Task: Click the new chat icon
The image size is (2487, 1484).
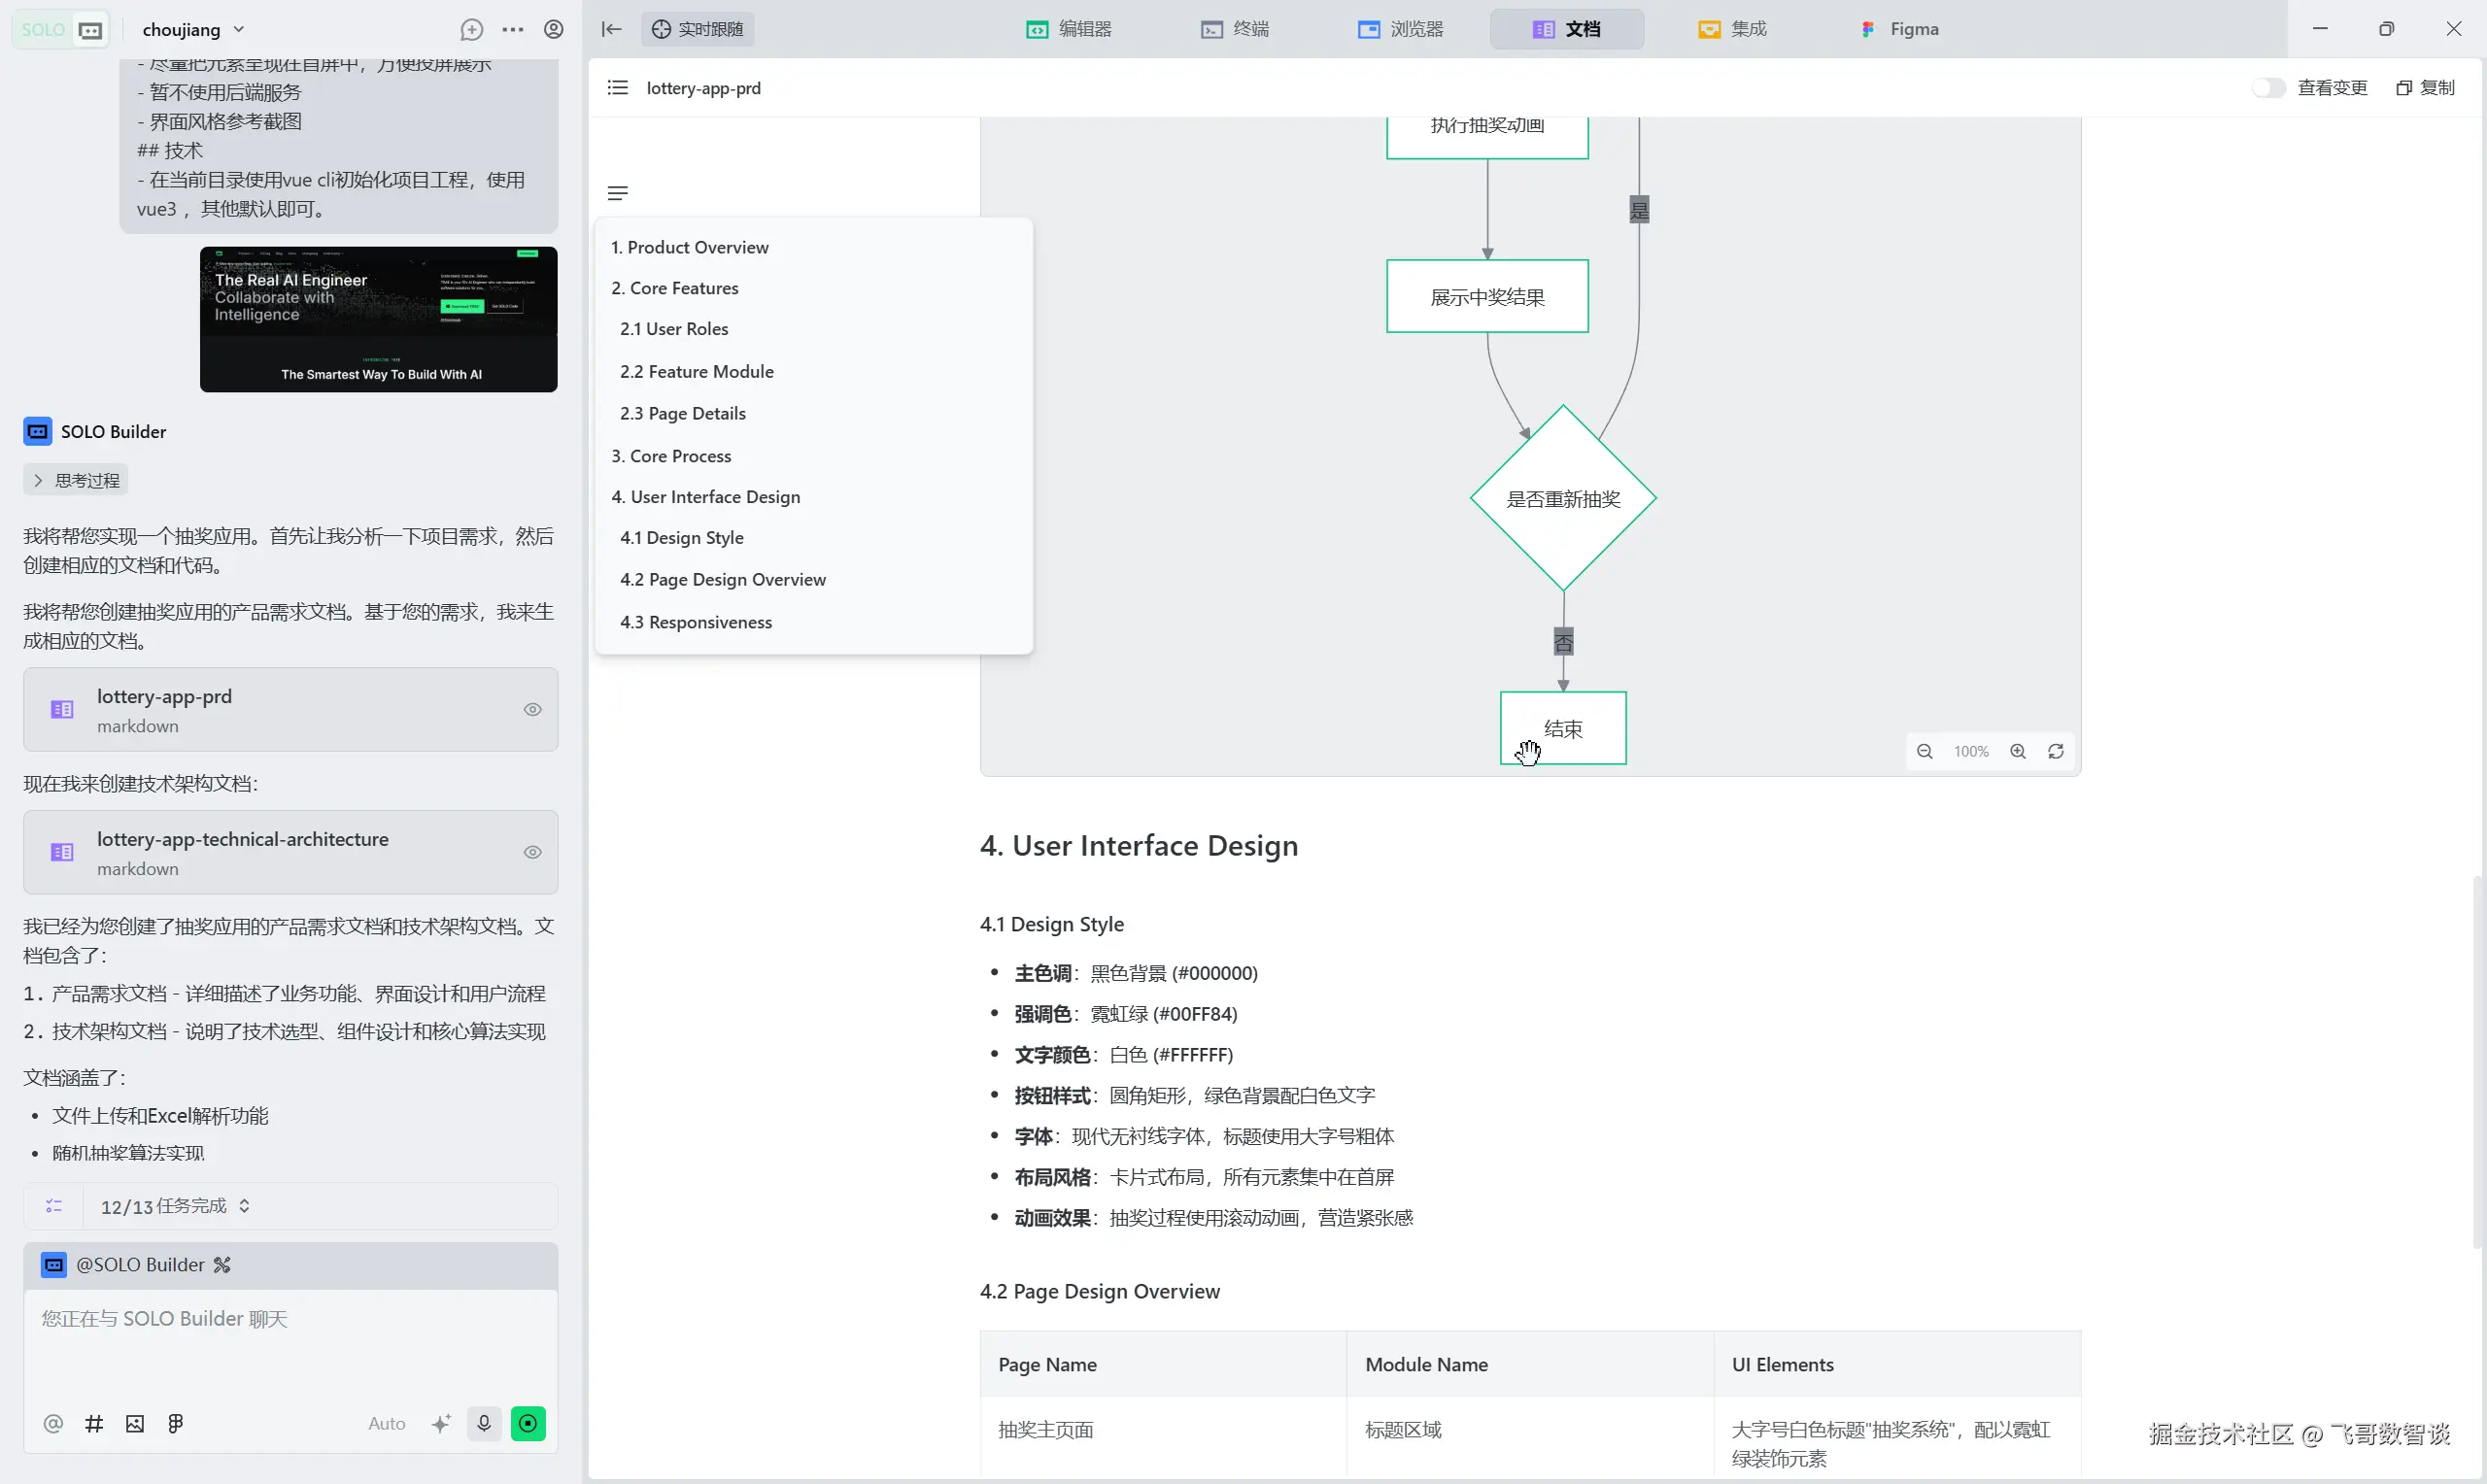Action: 471,30
